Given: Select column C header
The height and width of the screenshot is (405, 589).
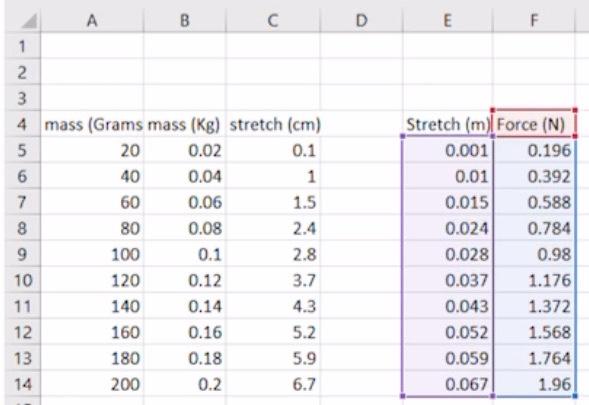Looking at the screenshot, I should (x=273, y=21).
